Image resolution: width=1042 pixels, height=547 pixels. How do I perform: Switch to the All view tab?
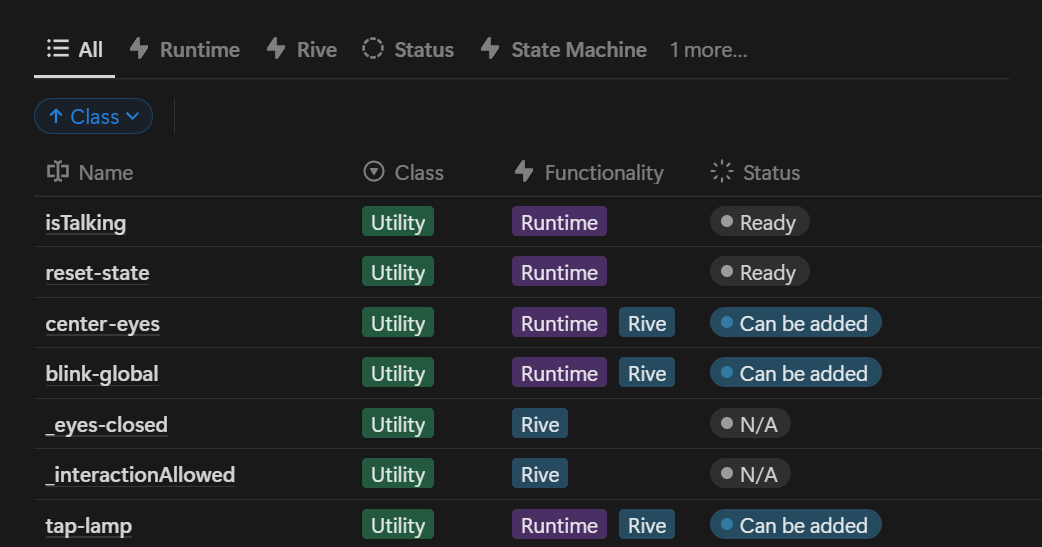(74, 50)
